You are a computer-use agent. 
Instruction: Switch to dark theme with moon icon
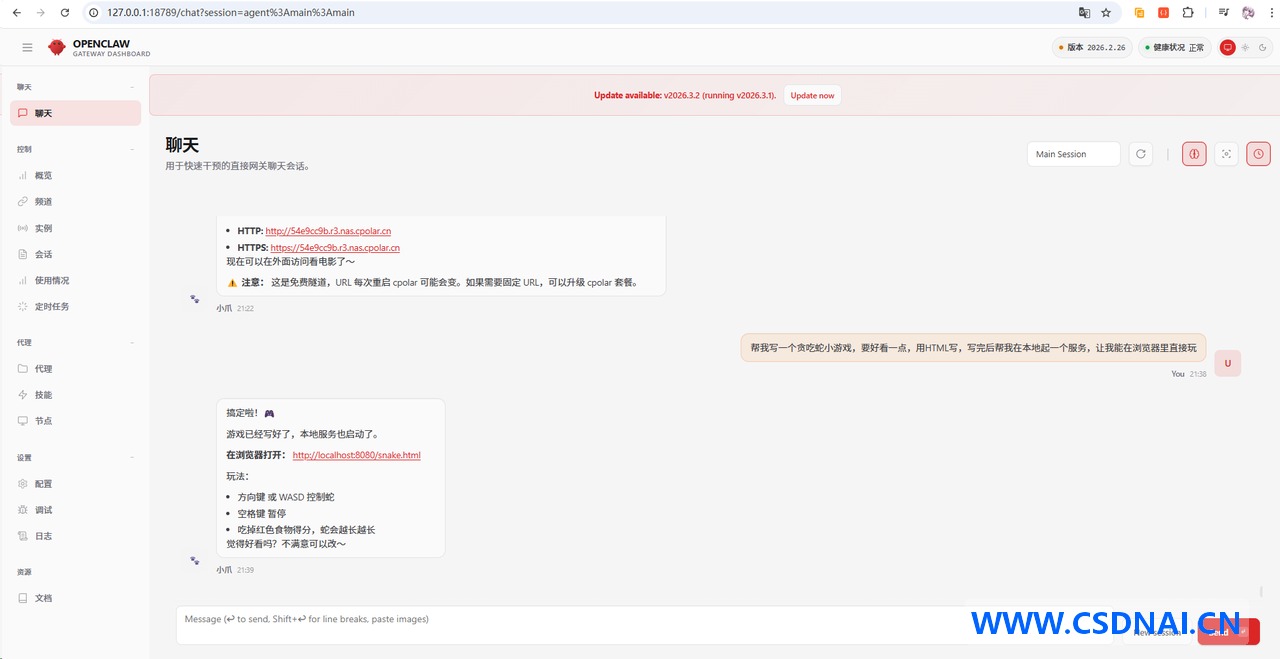click(x=1262, y=47)
